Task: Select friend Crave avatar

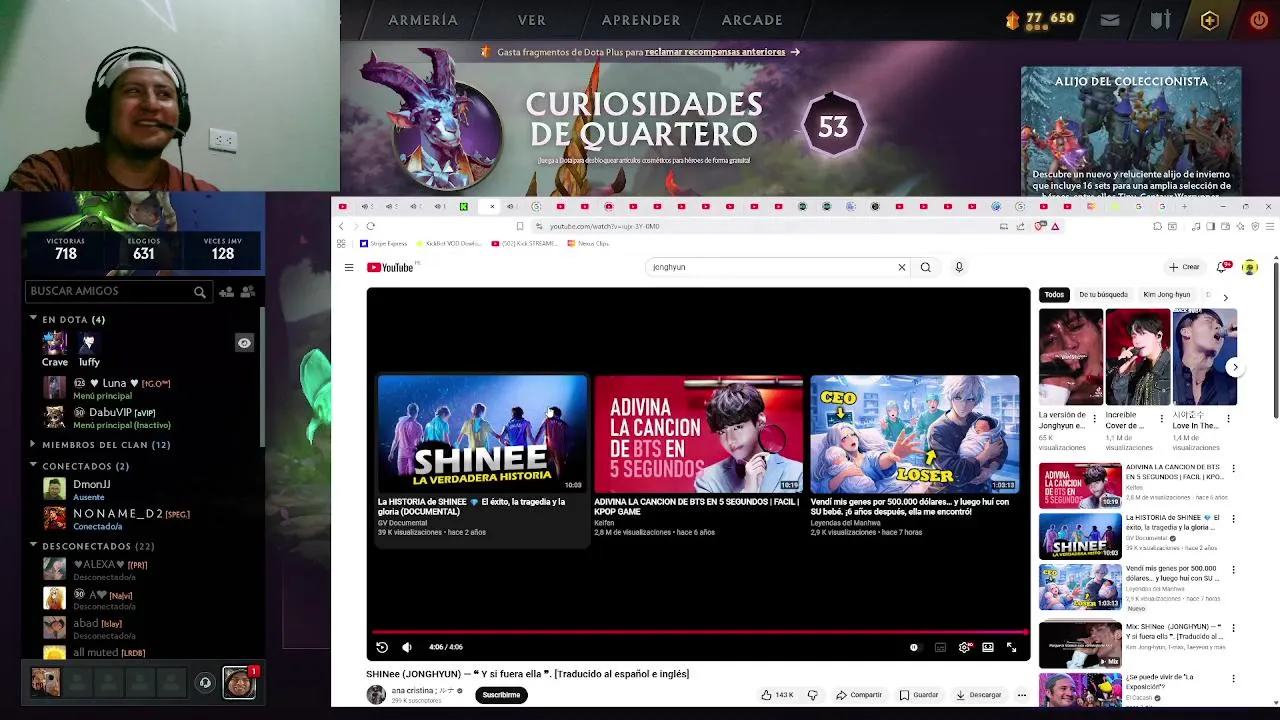Action: point(55,343)
